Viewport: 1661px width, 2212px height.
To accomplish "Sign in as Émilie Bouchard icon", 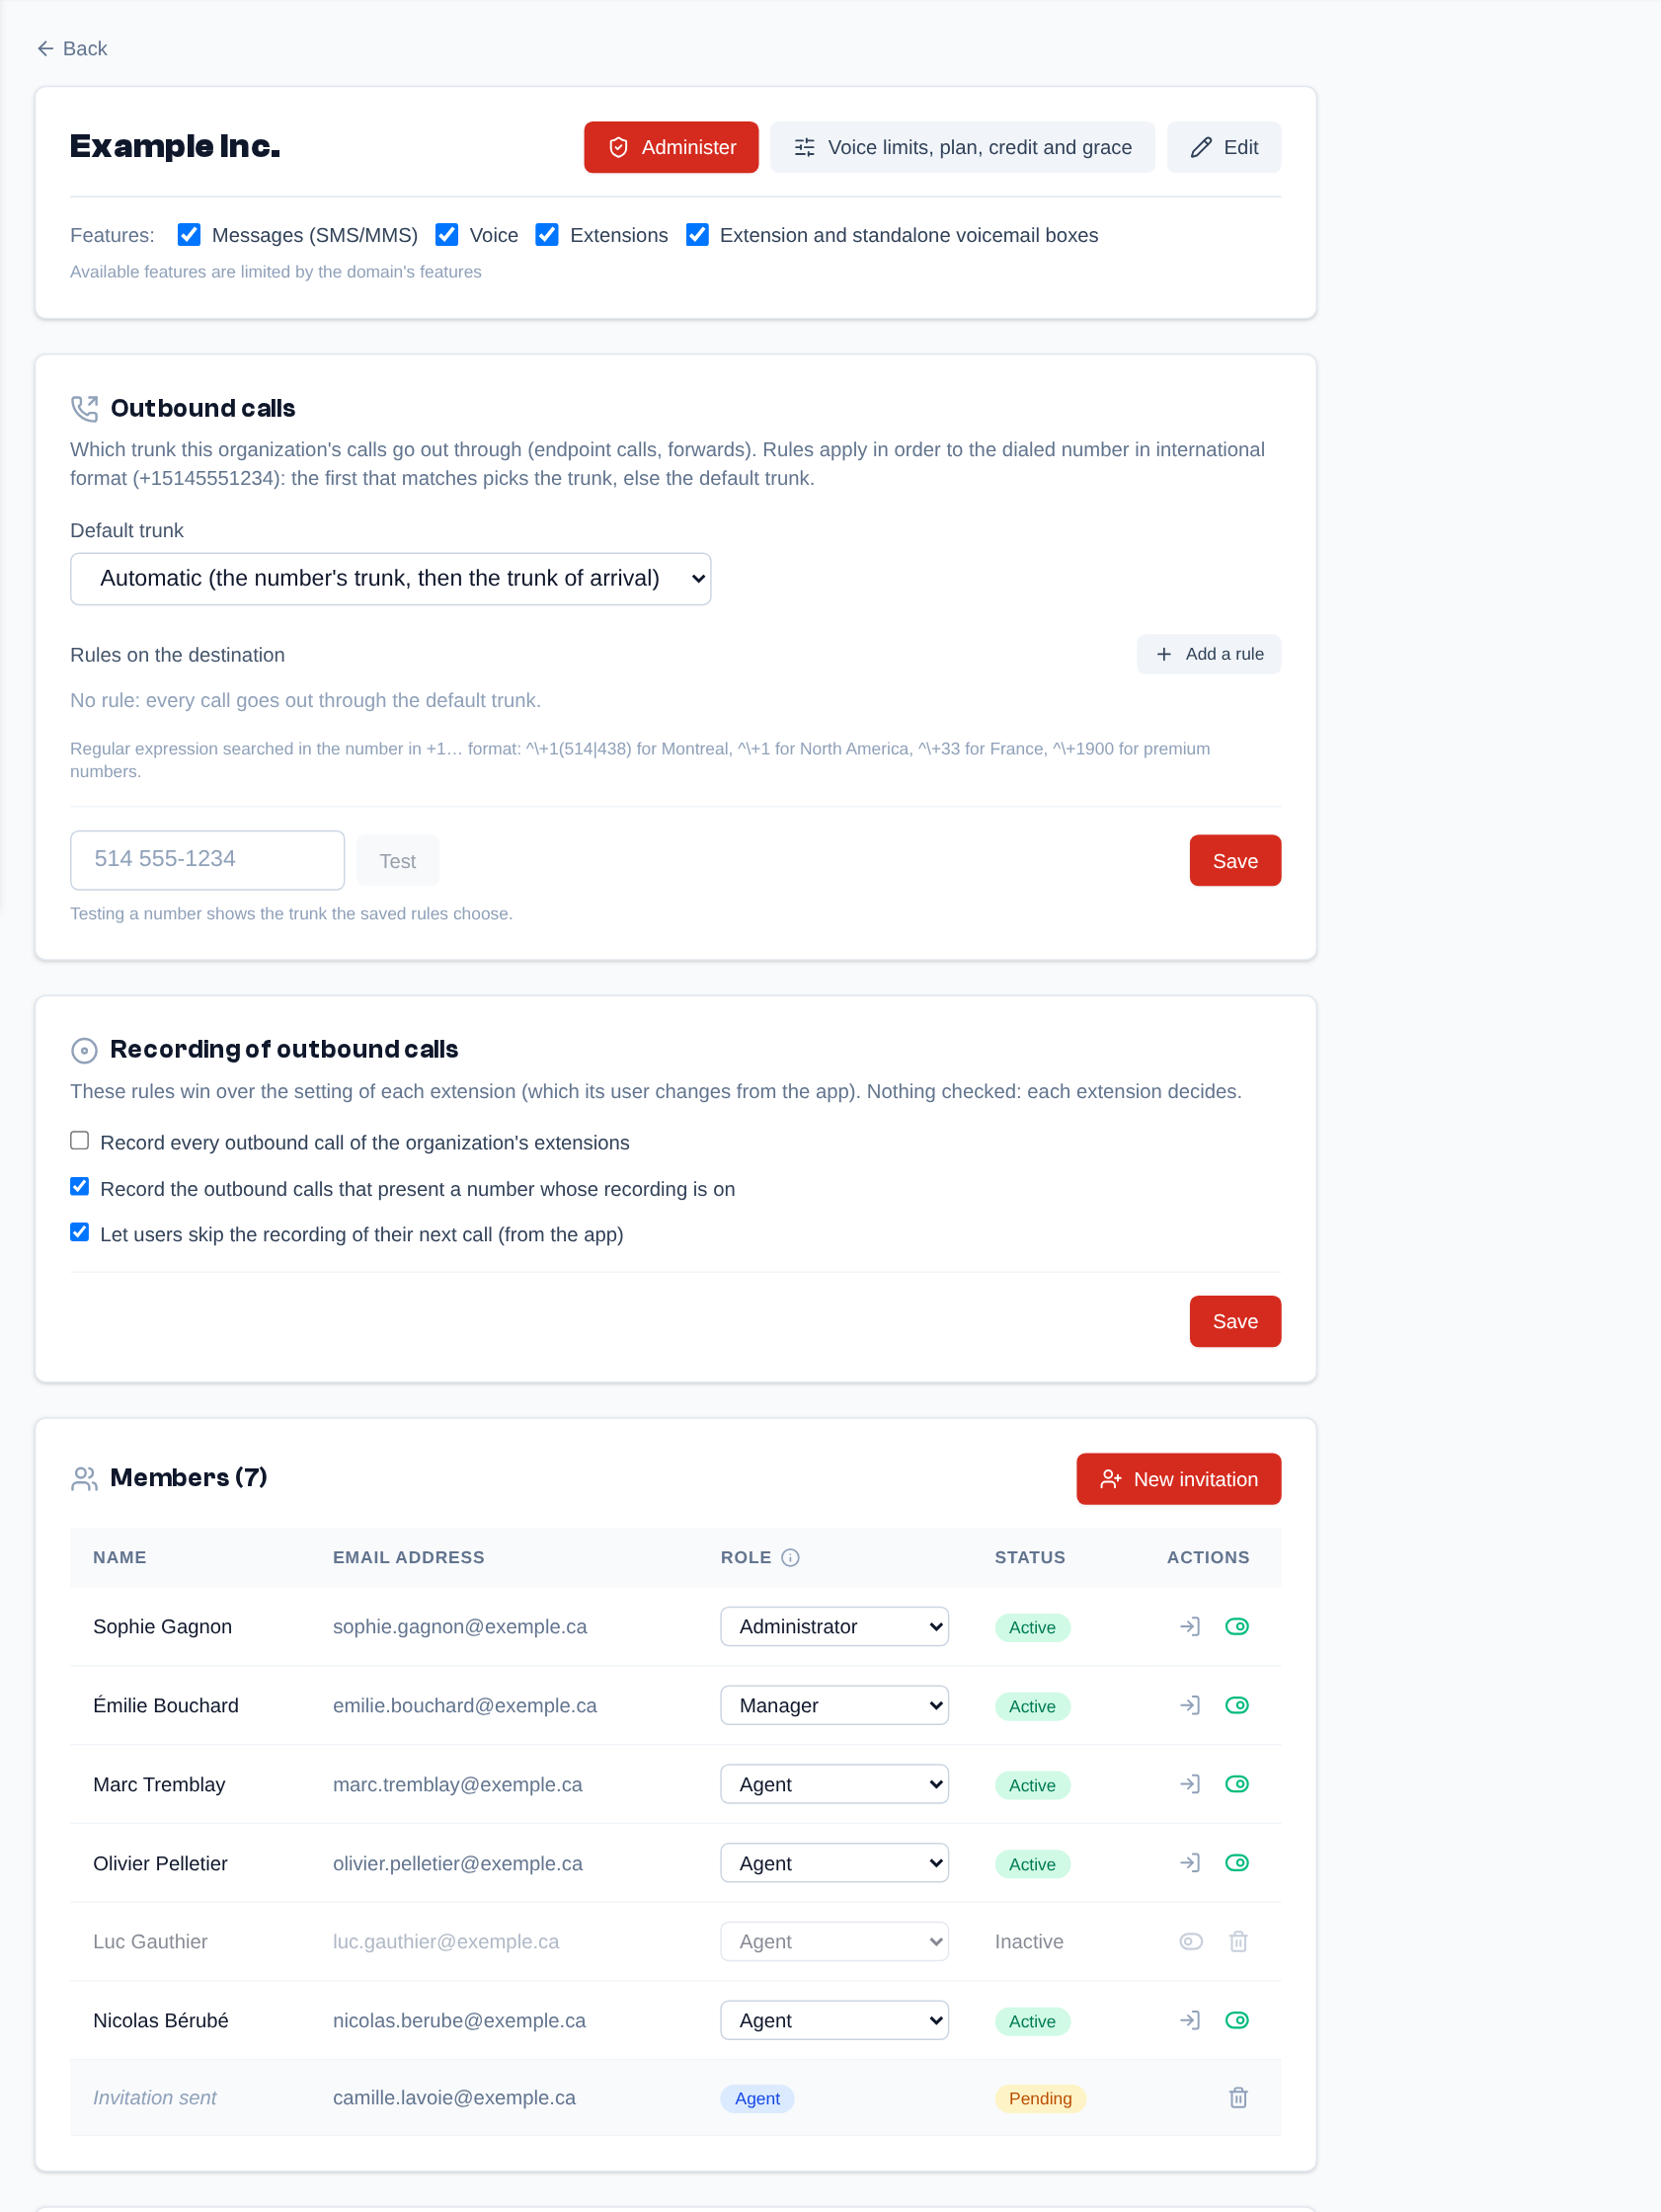I will tap(1189, 1705).
